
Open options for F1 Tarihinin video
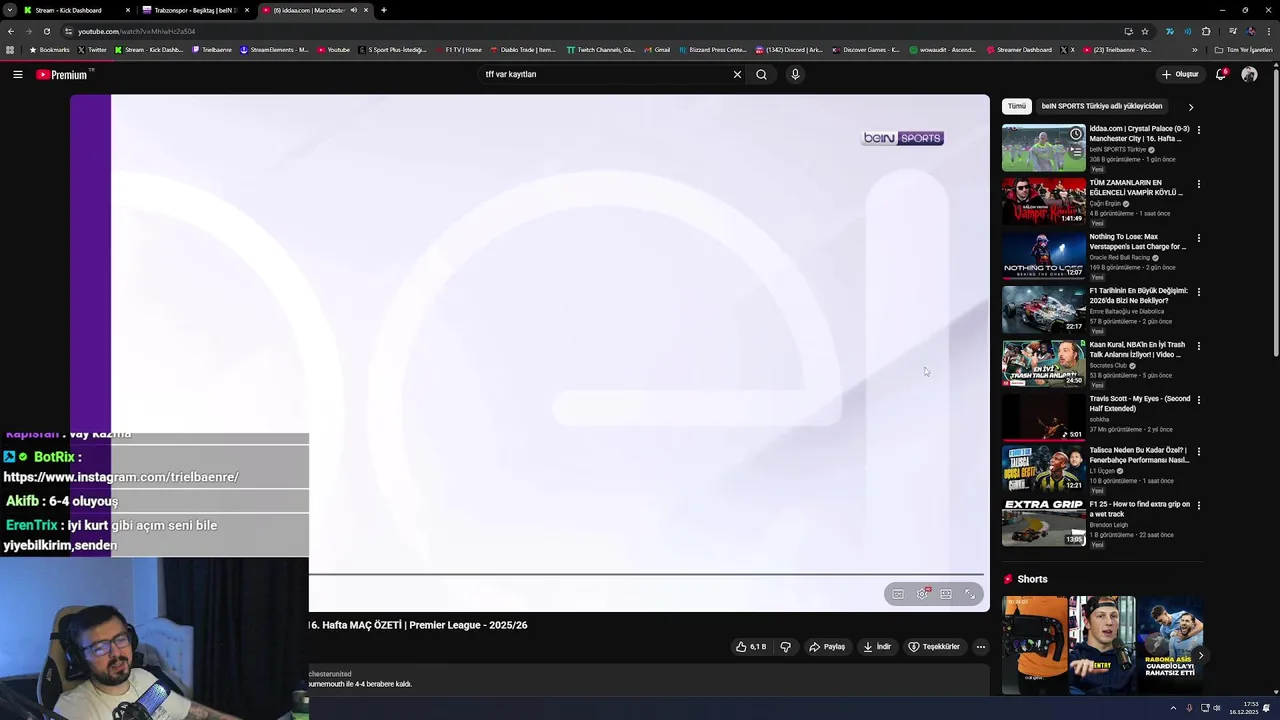[x=1198, y=292]
